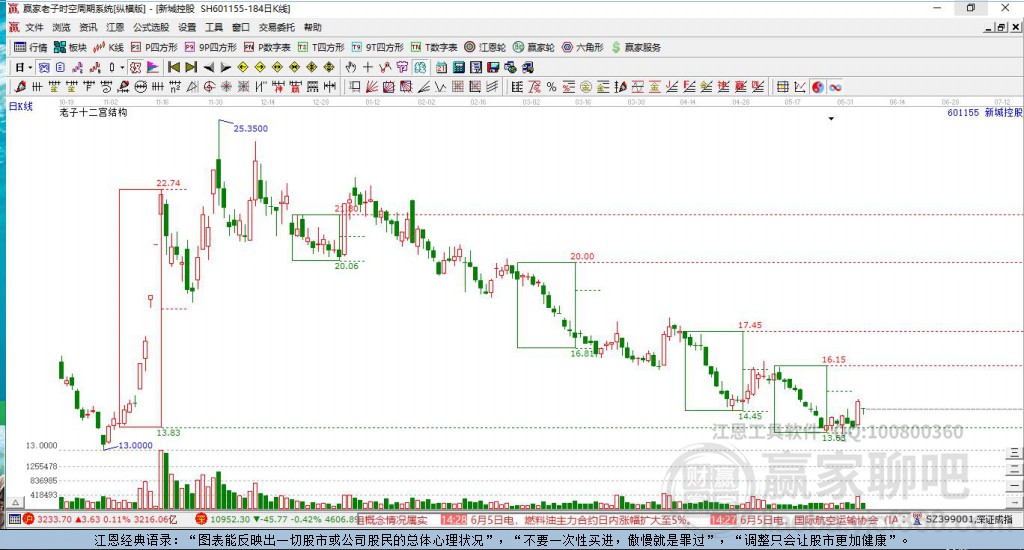Click the infinity symbol icon
The width and height of the screenshot is (1024, 550).
tap(835, 87)
